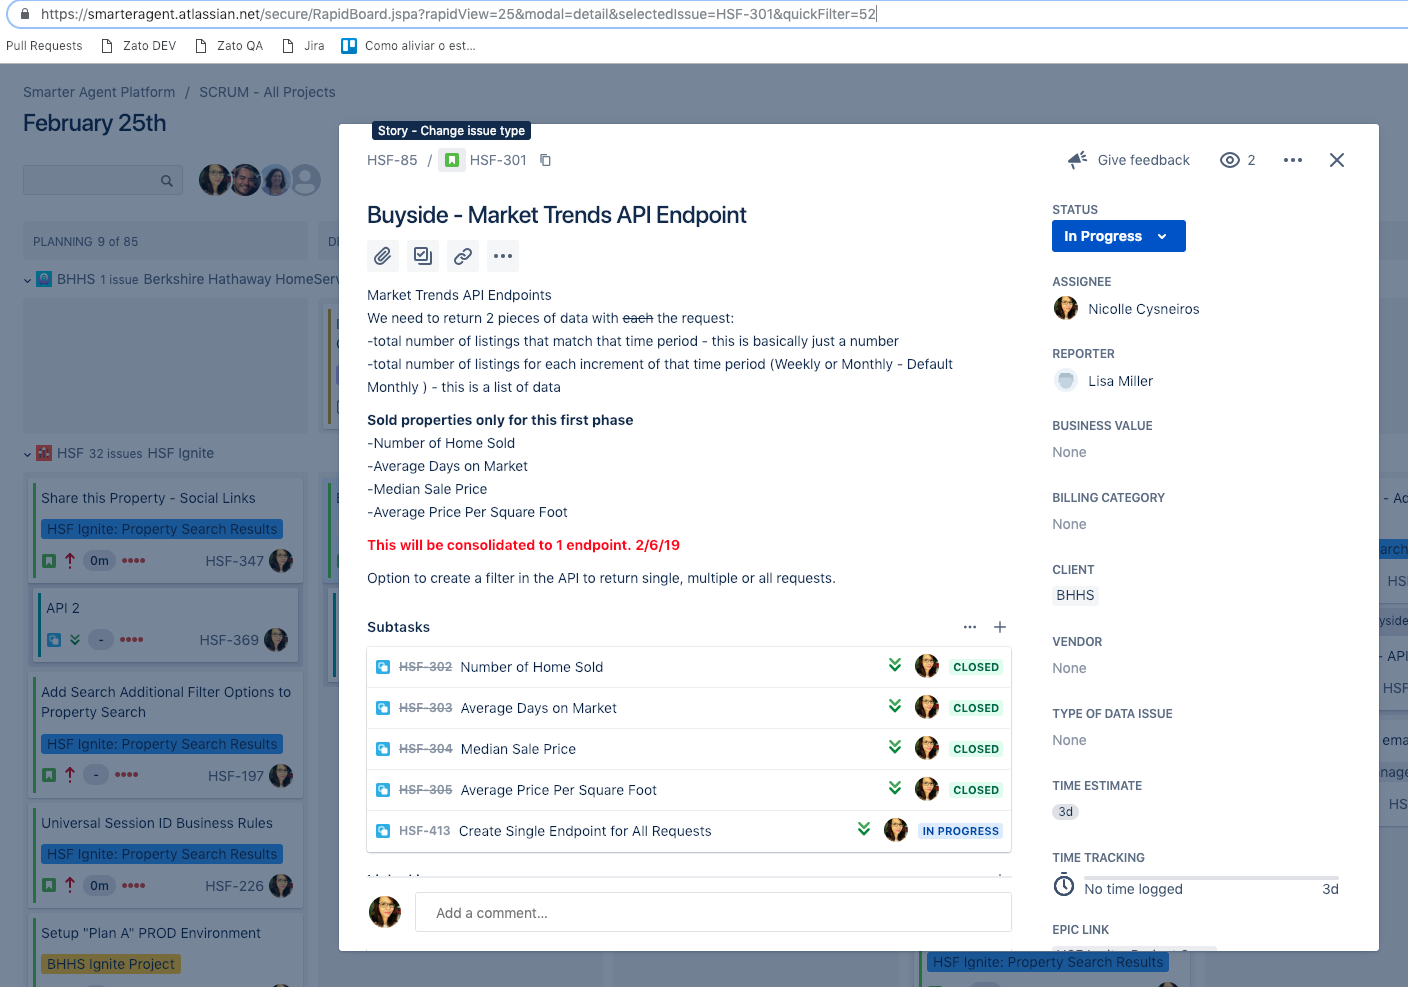1408x987 pixels.
Task: Click the Give feedback megaphone icon
Action: 1076,159
